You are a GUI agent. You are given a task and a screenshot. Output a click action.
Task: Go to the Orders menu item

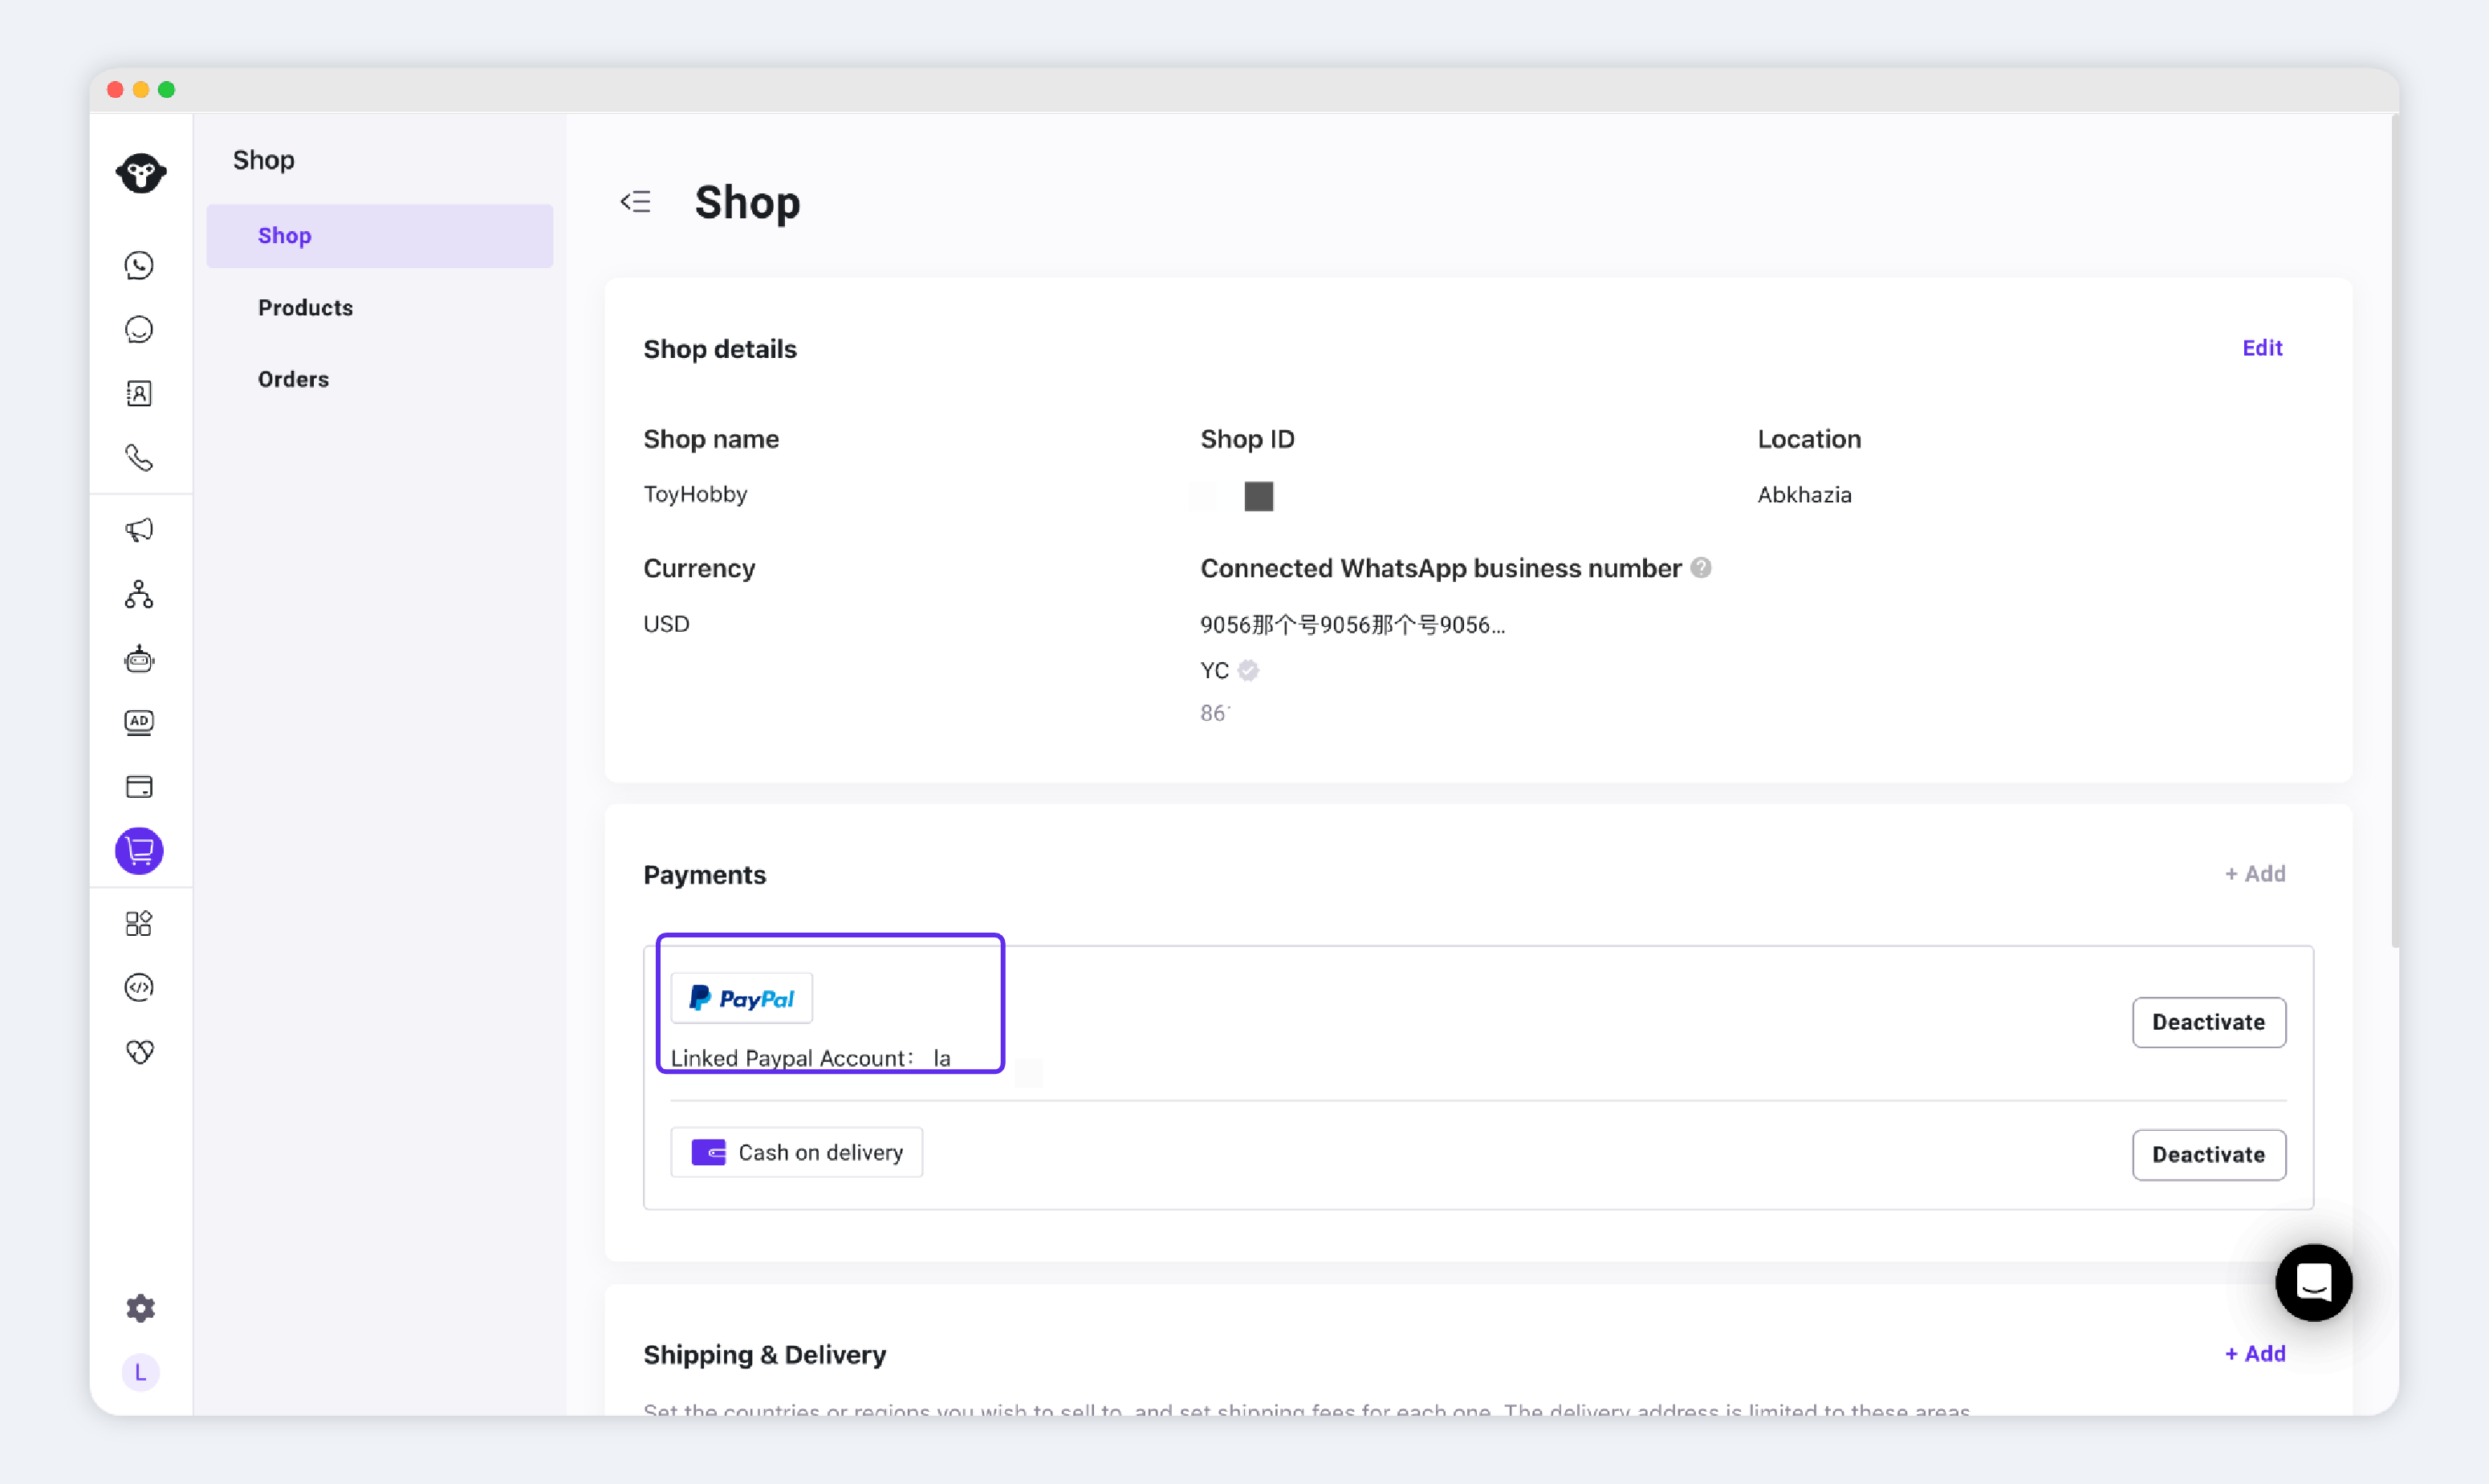[x=293, y=379]
